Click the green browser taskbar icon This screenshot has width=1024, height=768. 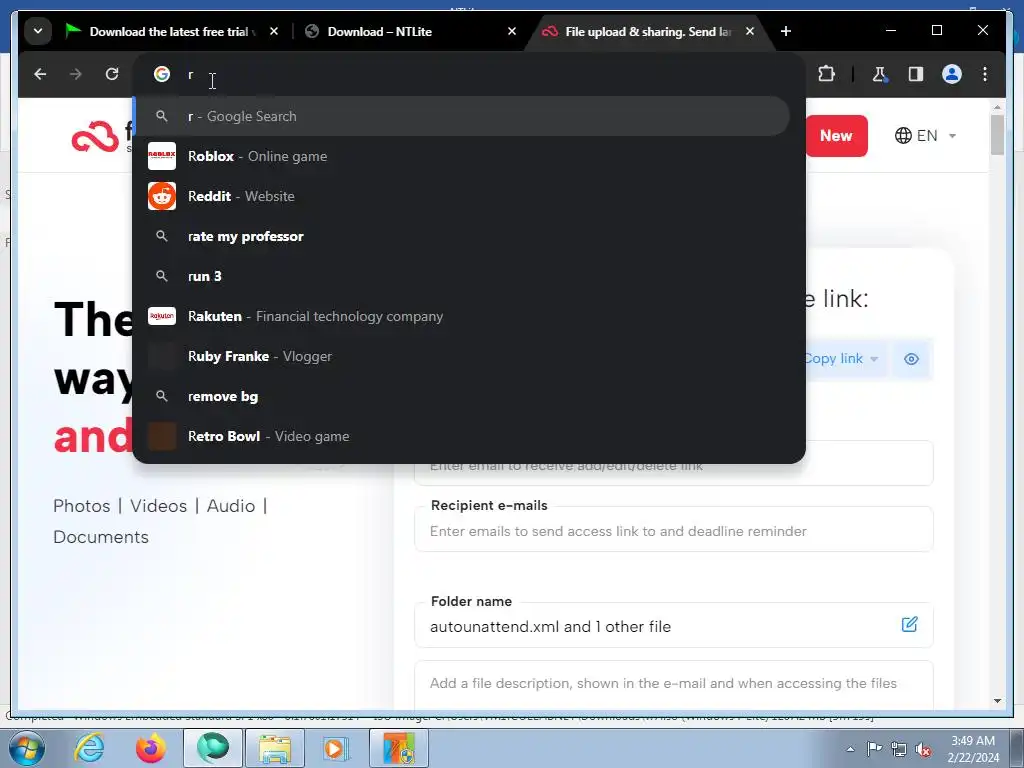[x=213, y=748]
